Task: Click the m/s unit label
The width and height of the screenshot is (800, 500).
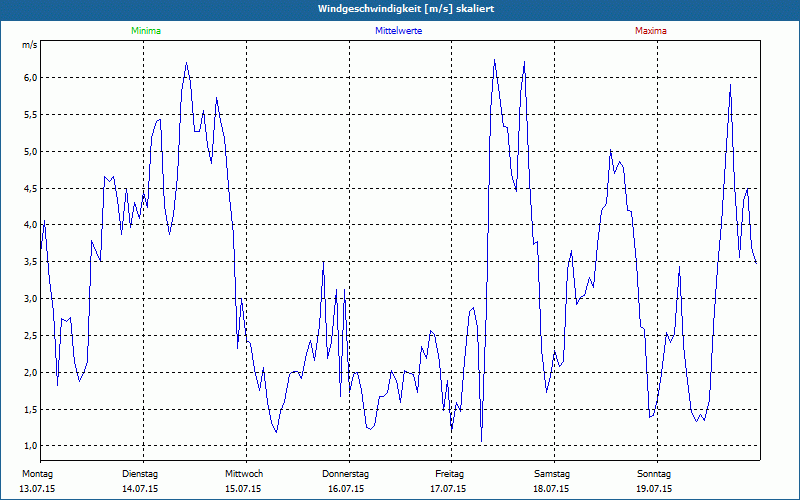Action: tap(30, 45)
